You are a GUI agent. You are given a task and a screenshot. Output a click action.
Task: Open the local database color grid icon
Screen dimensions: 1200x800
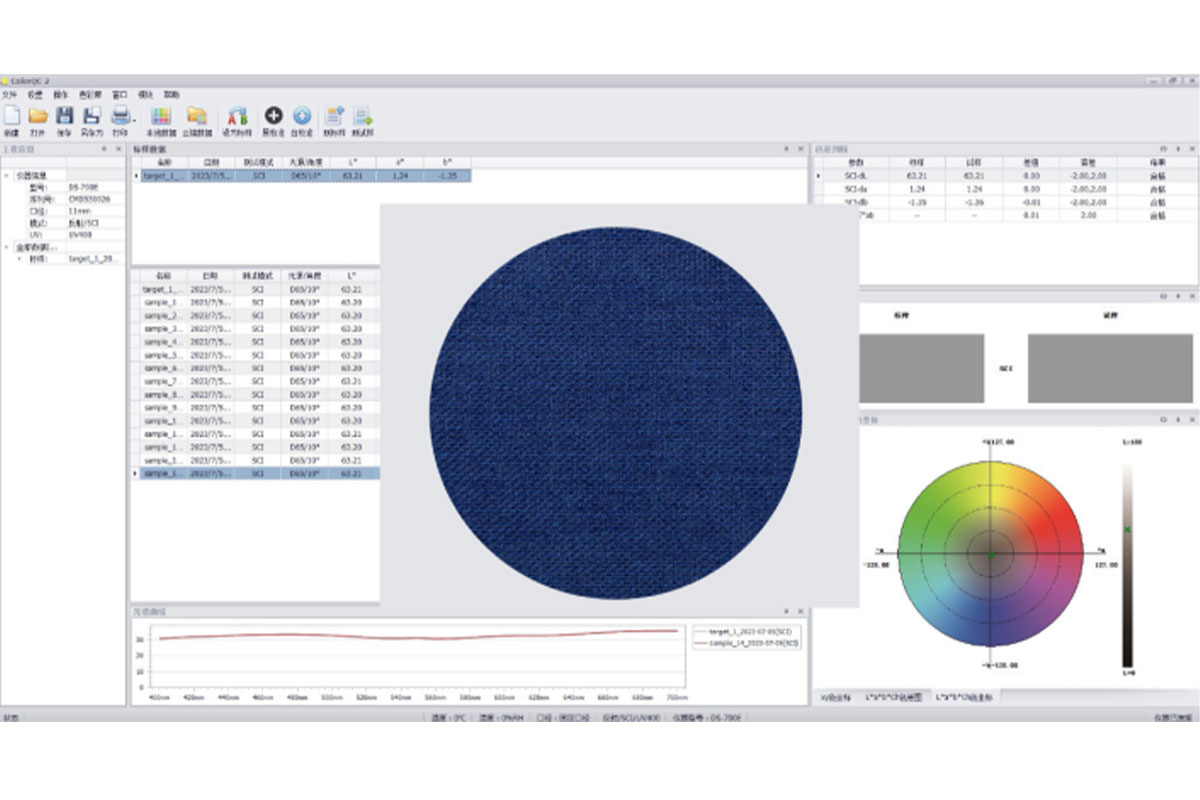(x=161, y=116)
